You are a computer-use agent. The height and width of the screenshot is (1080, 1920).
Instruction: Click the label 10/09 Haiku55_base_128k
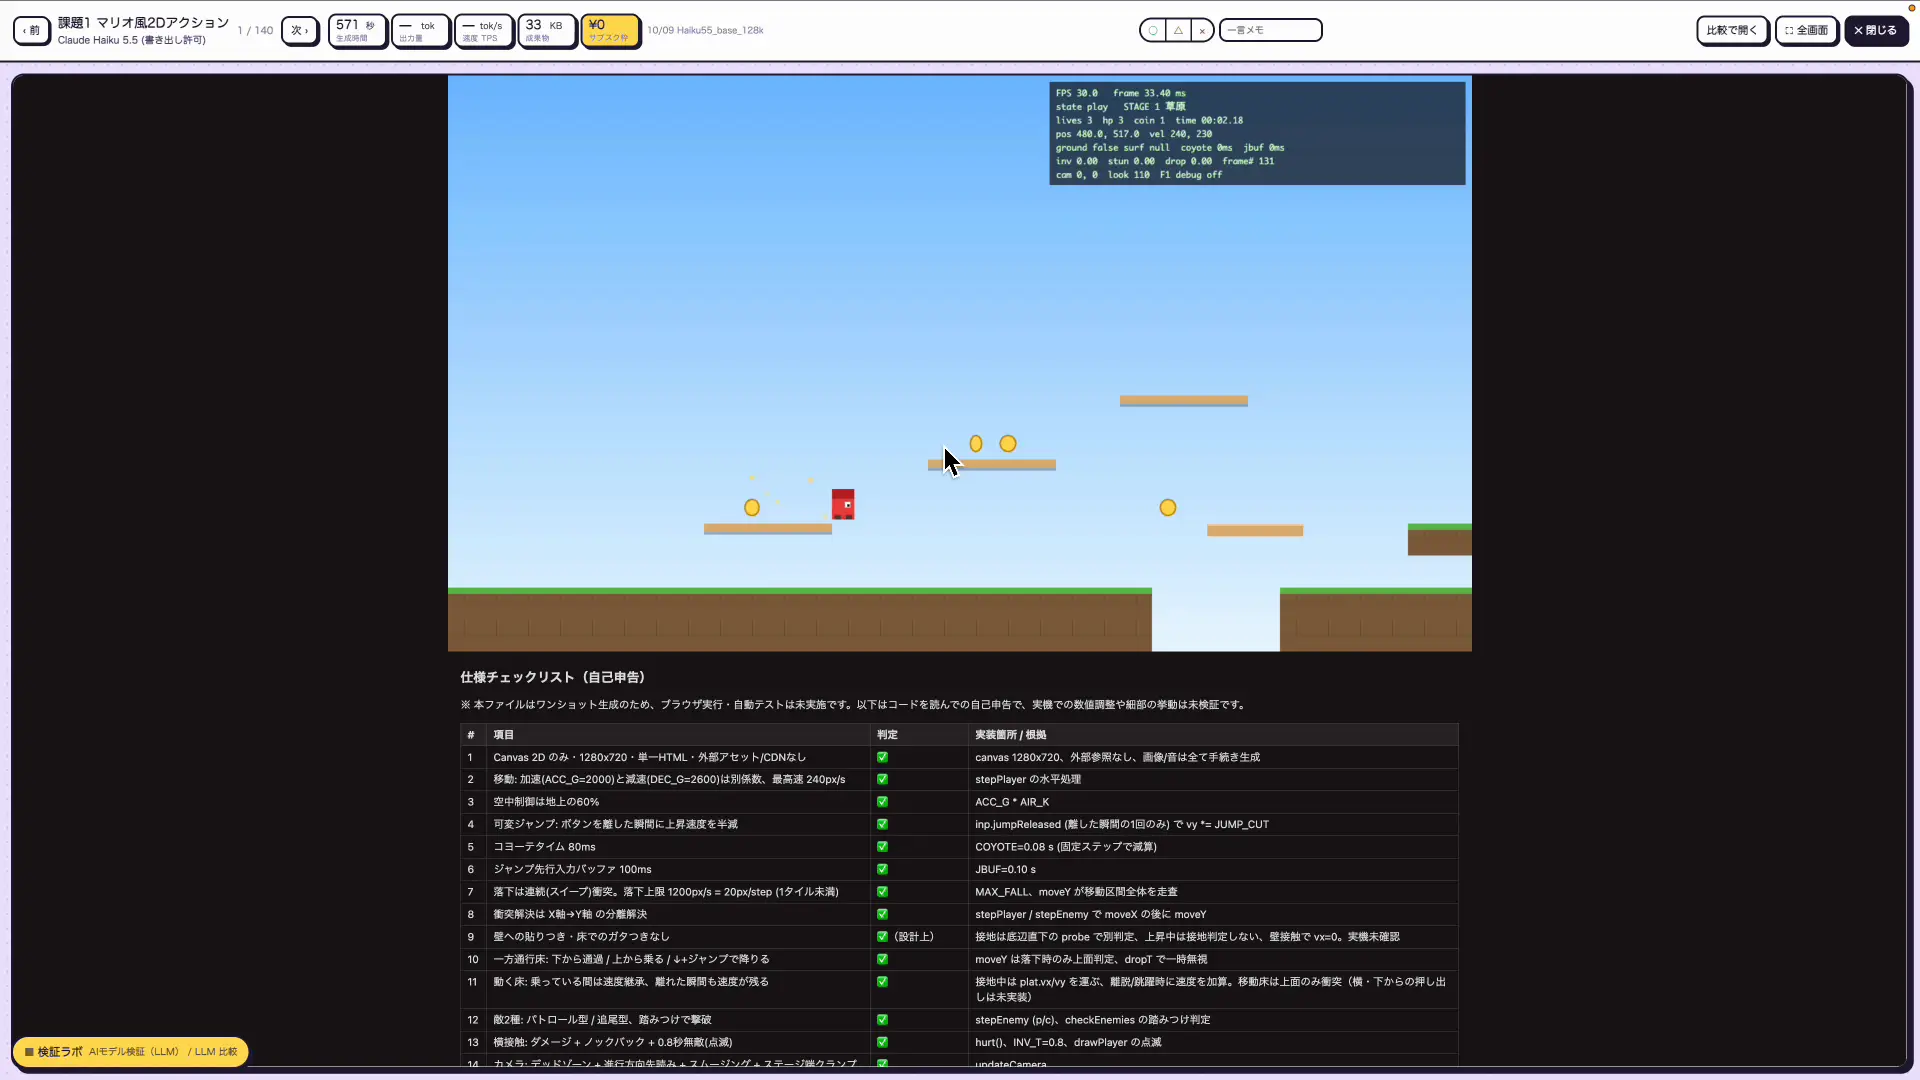pyautogui.click(x=705, y=30)
